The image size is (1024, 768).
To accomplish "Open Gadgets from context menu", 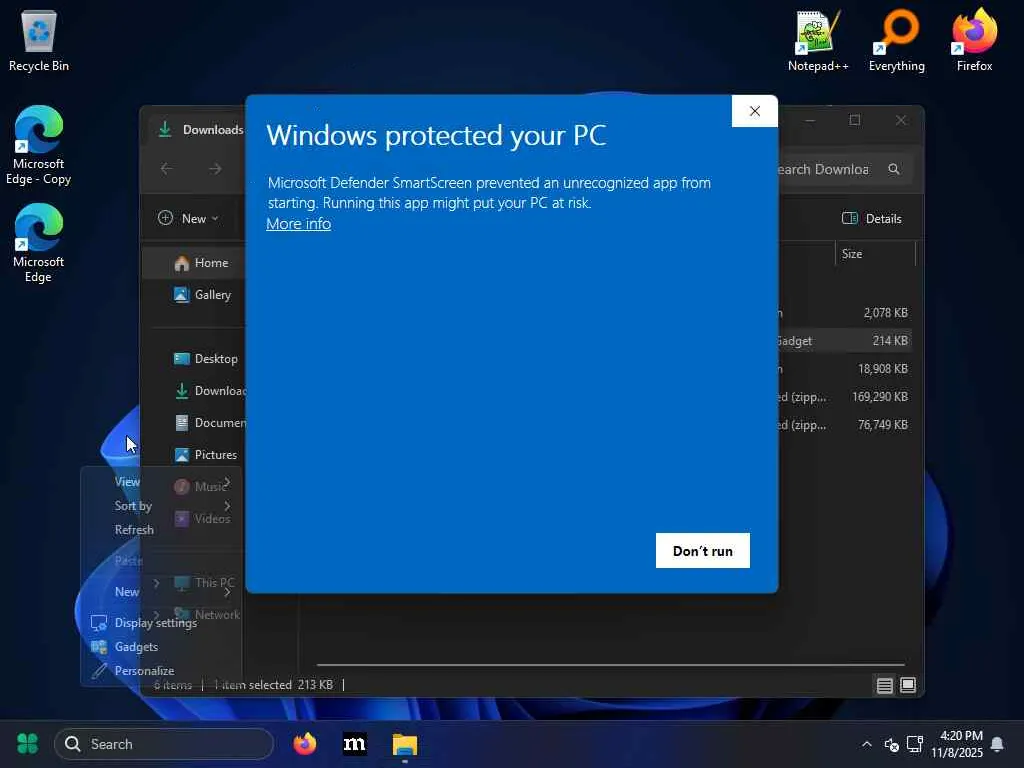I will click(161, 647).
